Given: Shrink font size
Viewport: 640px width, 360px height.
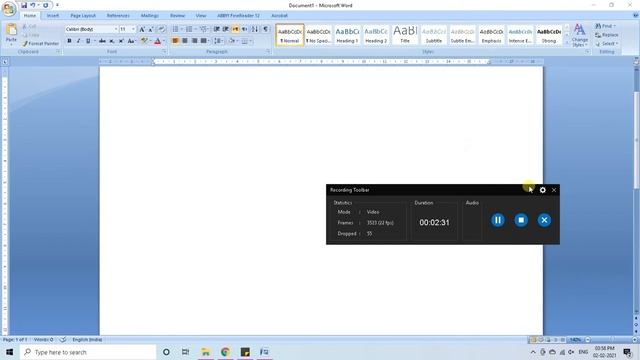Looking at the screenshot, I should [151, 29].
